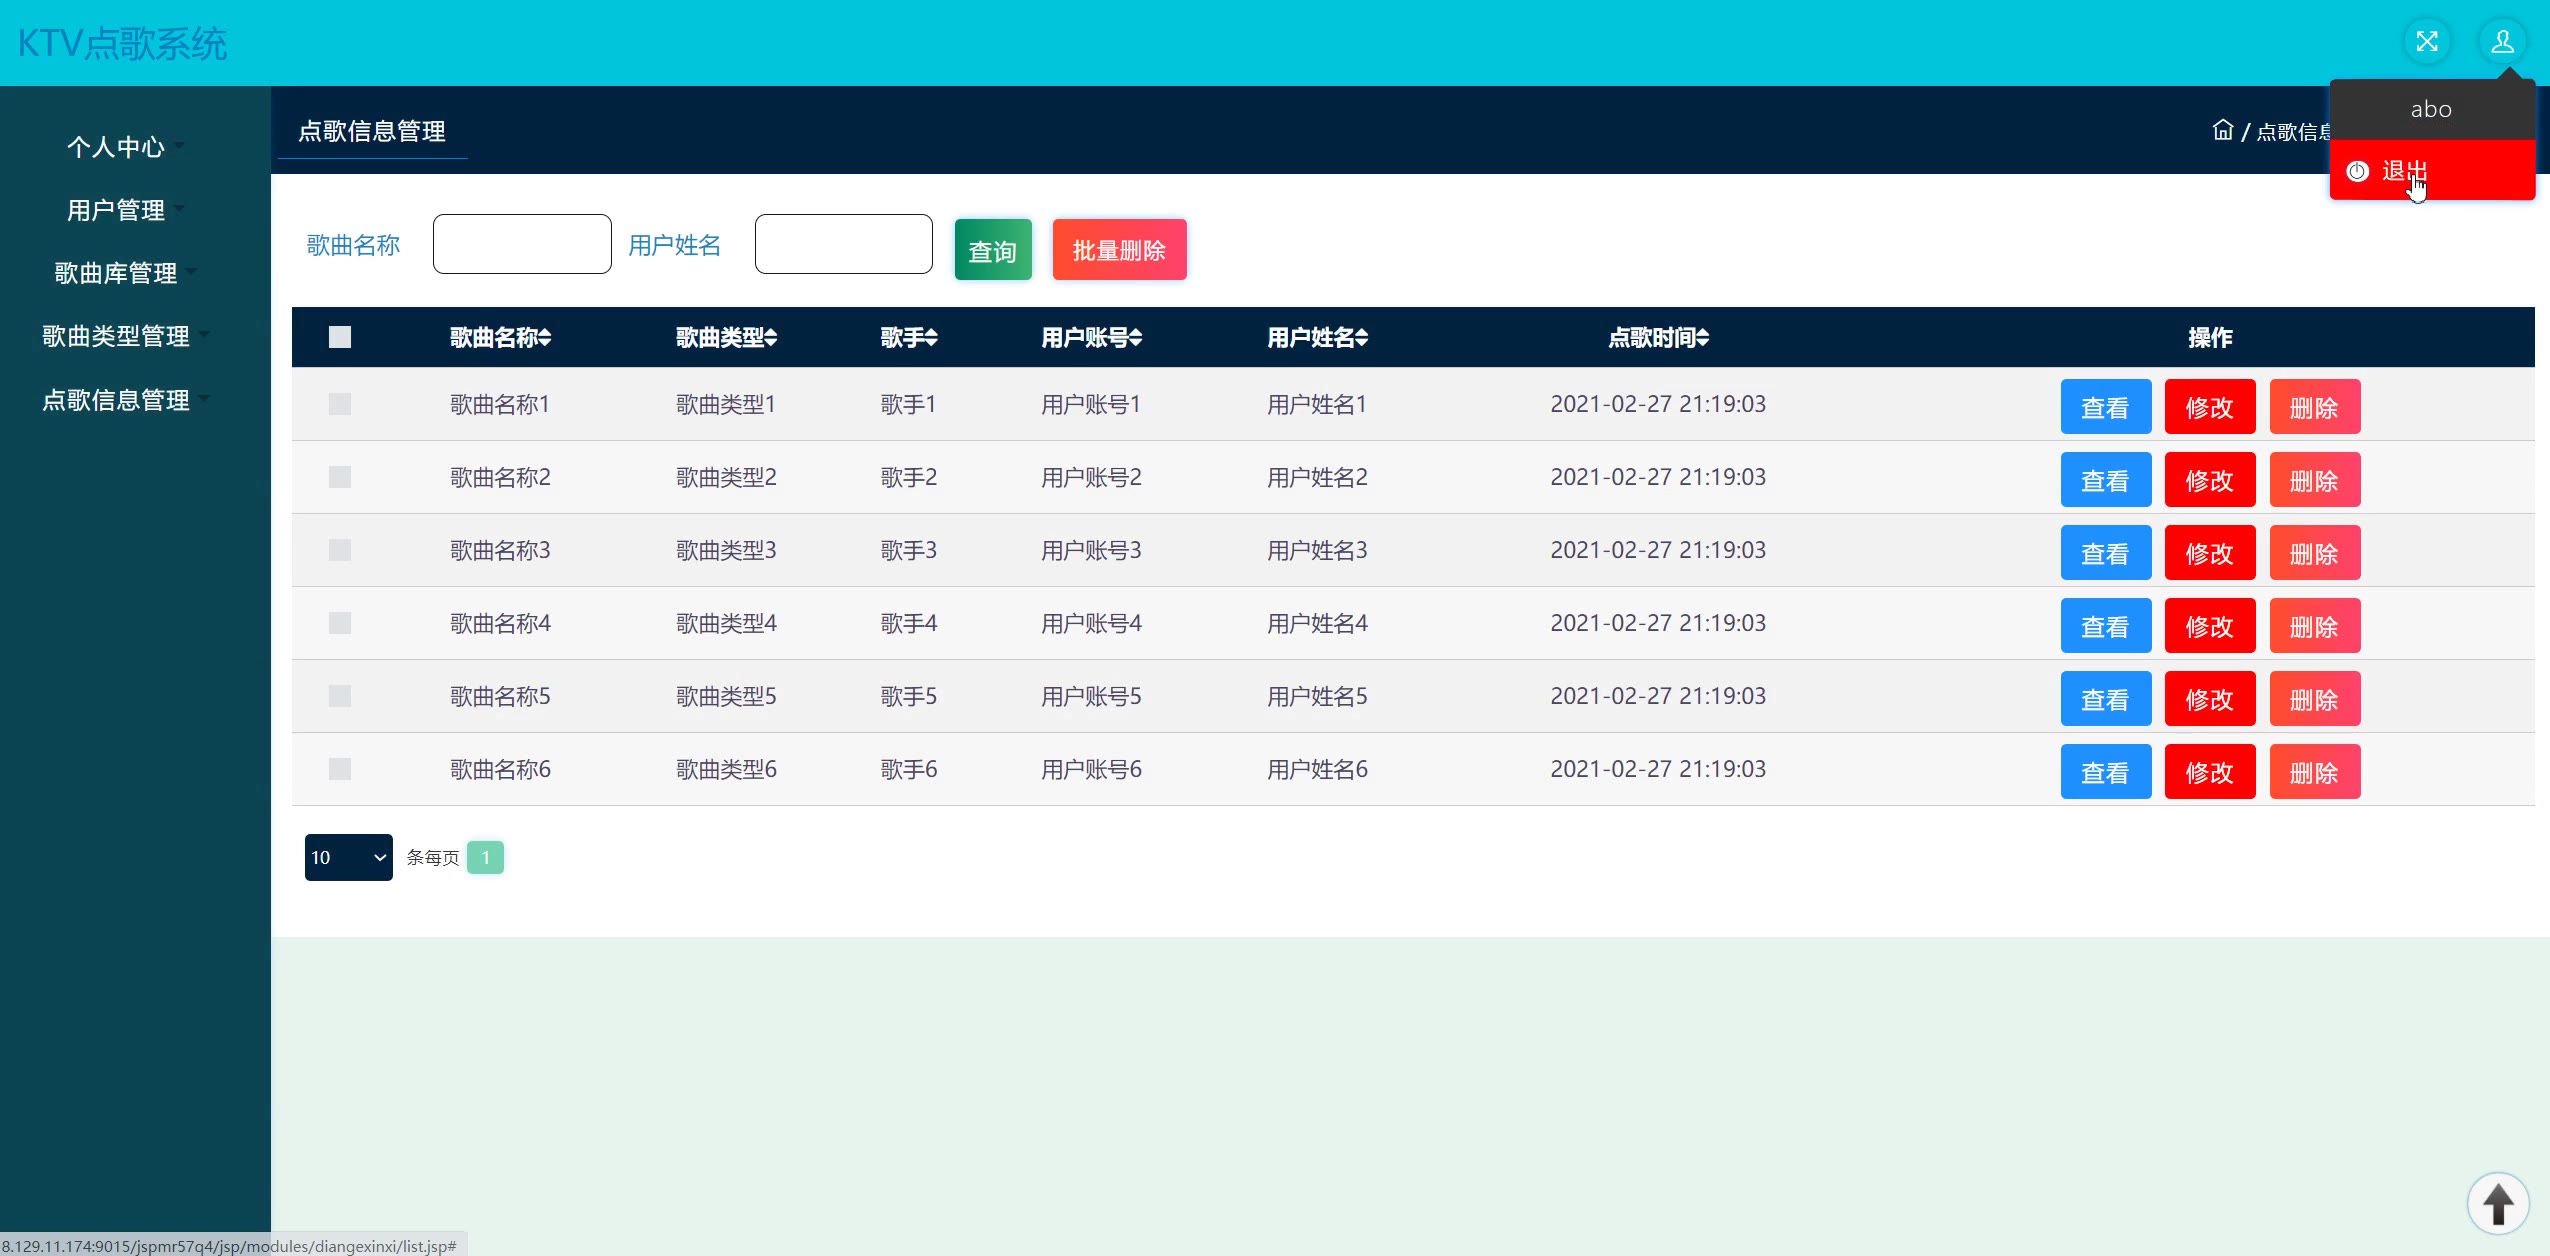Click 修改 for 歌曲名称6
Viewport: 2550px width, 1256px height.
coord(2210,771)
